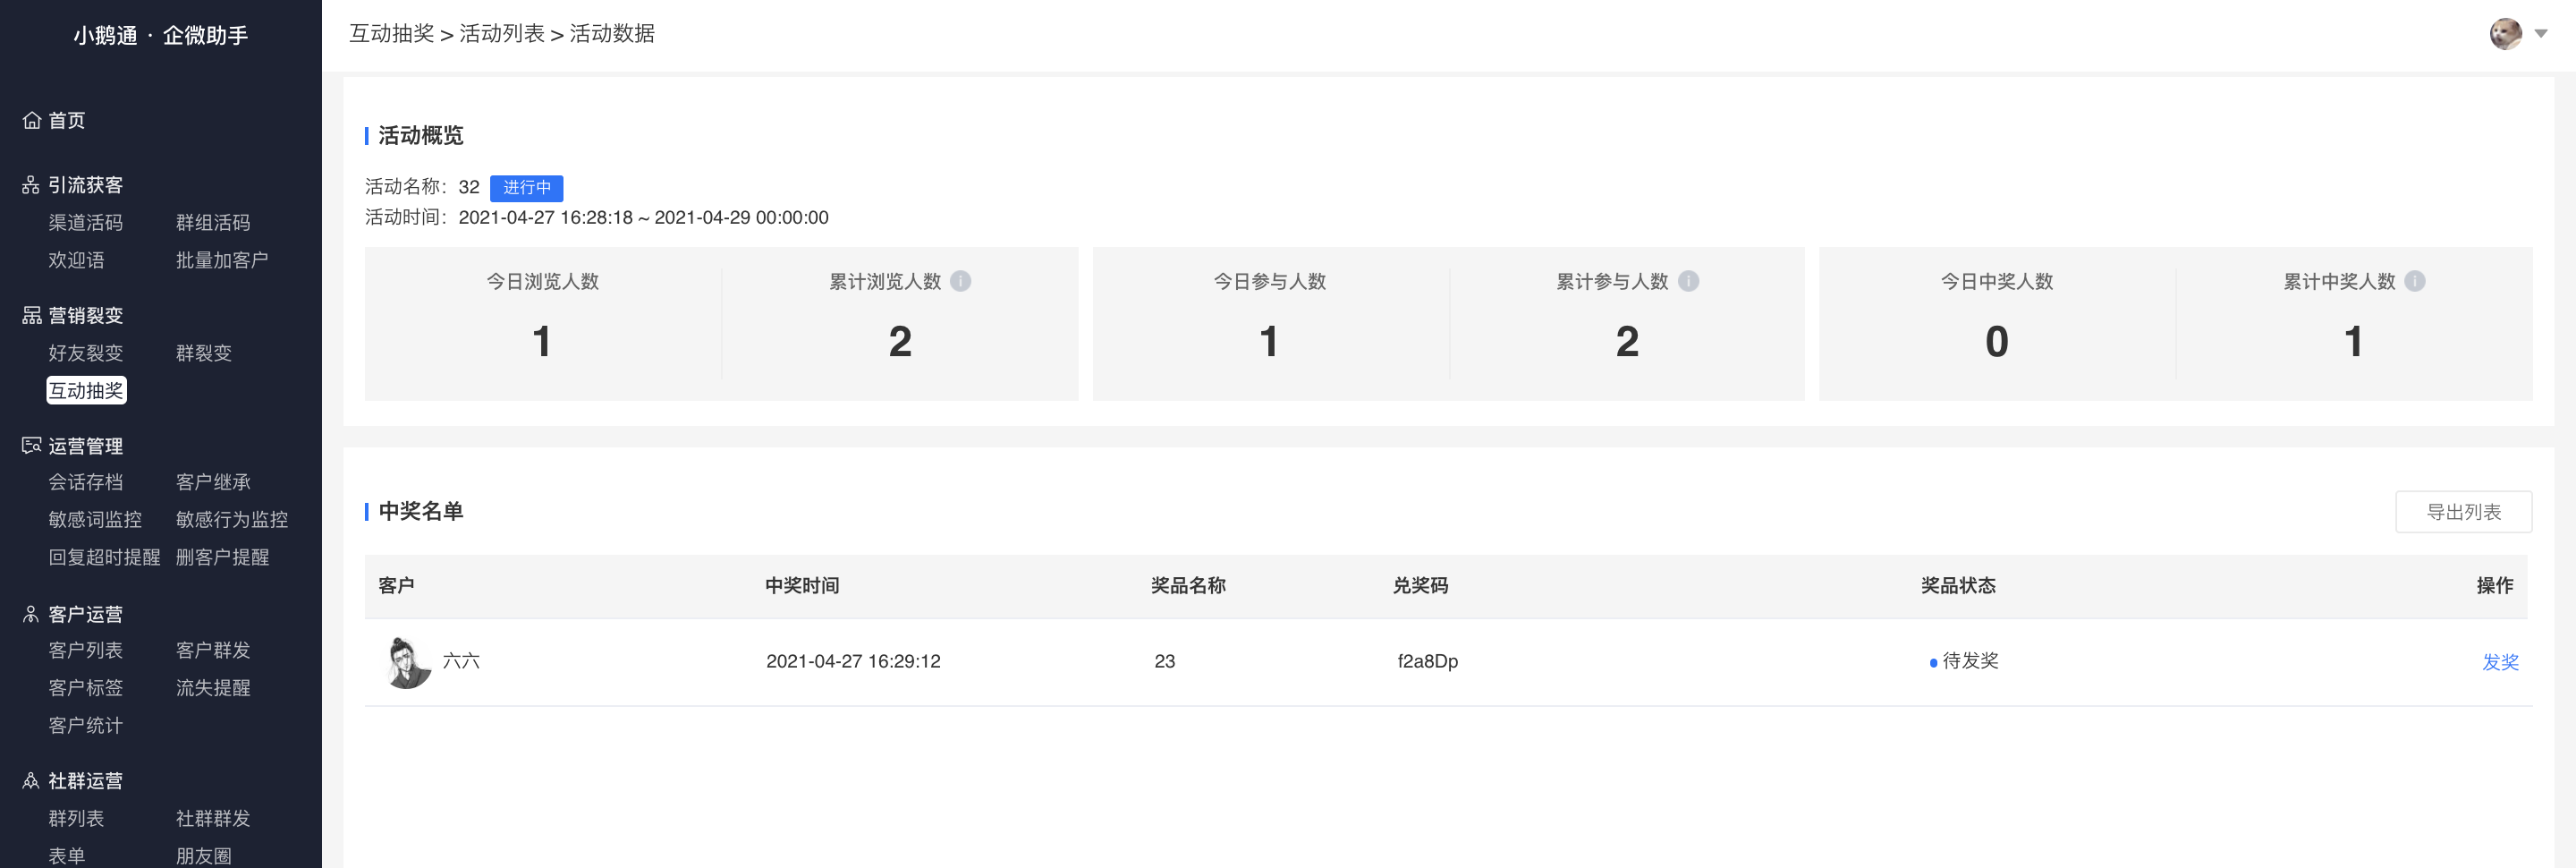This screenshot has width=2576, height=868.
Task: Open 群组活码 menu item
Action: [213, 223]
